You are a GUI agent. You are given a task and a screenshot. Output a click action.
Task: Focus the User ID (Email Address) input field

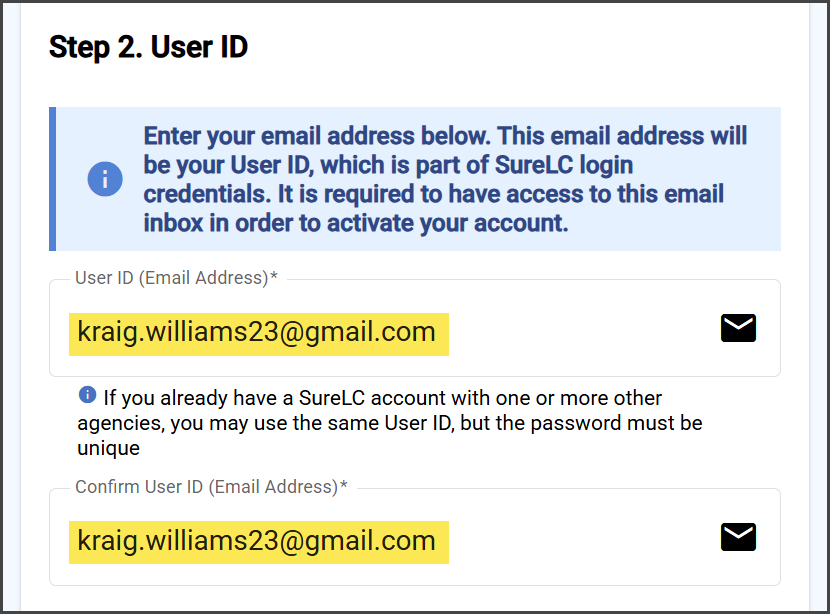(x=414, y=328)
